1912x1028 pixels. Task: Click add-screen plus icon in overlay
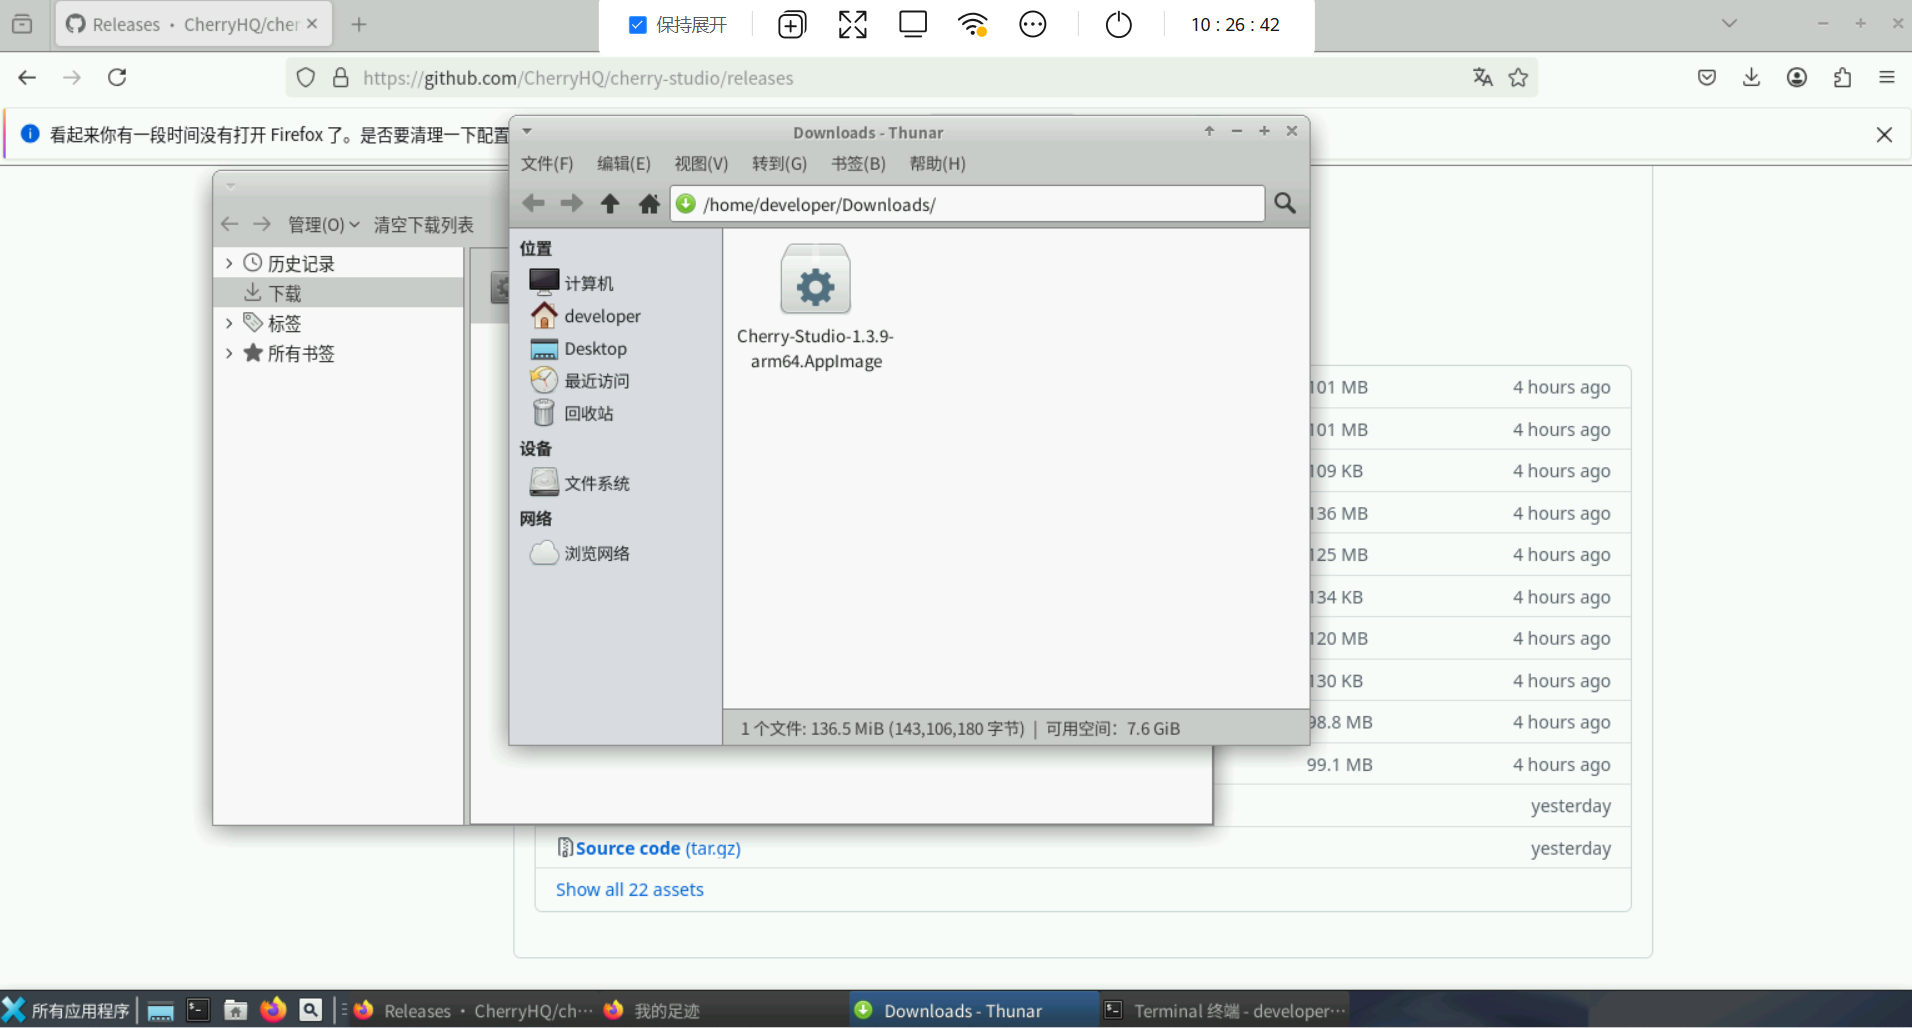(x=792, y=24)
